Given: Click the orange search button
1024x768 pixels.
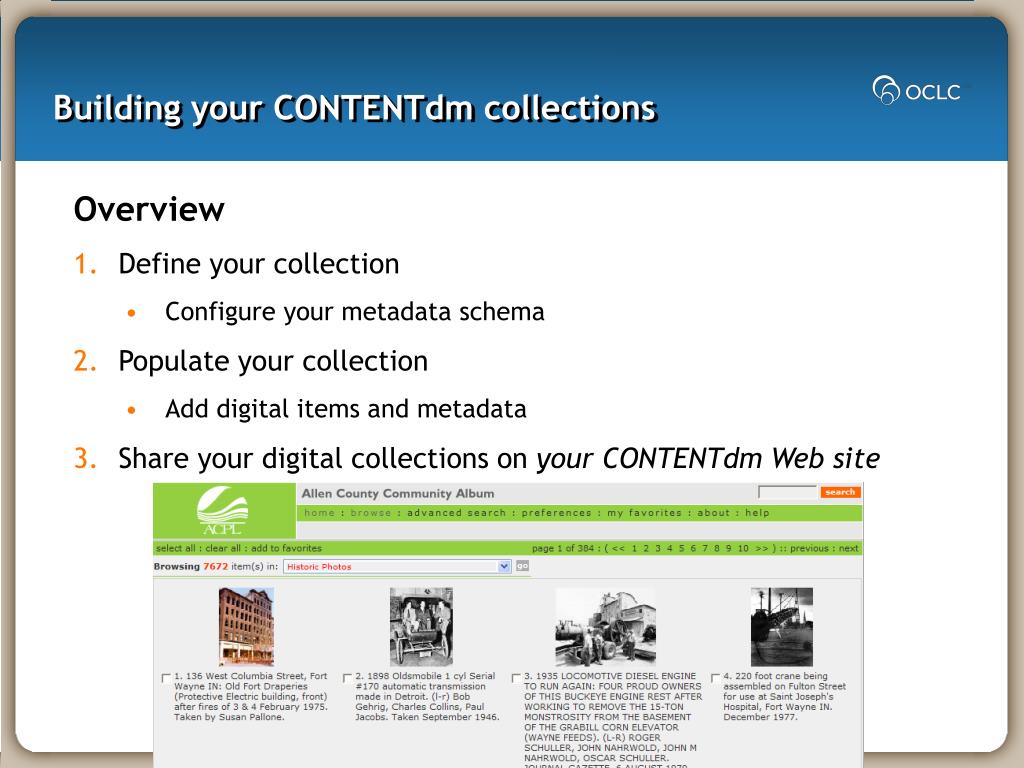Looking at the screenshot, I should (x=840, y=492).
